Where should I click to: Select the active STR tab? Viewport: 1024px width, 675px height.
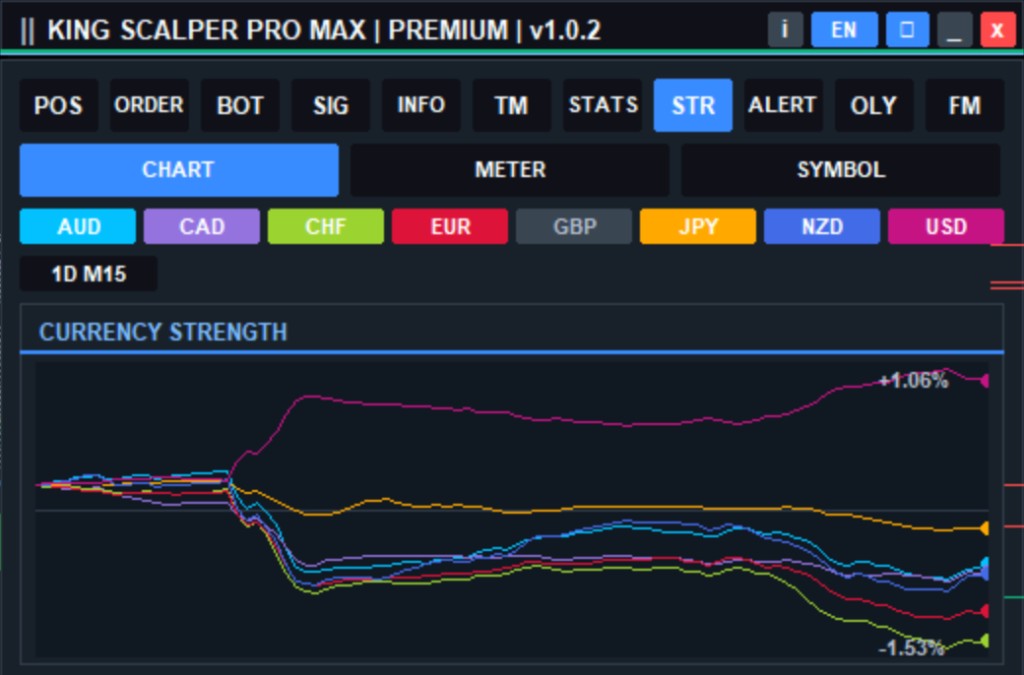[x=693, y=105]
